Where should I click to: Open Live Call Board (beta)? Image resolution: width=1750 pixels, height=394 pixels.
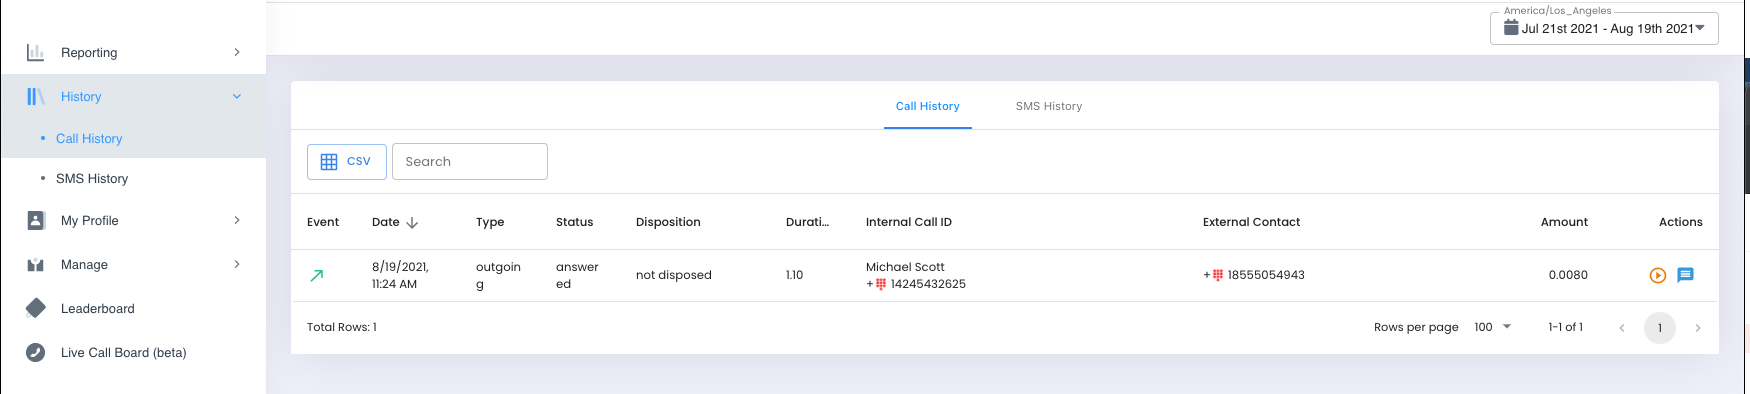pyautogui.click(x=123, y=352)
